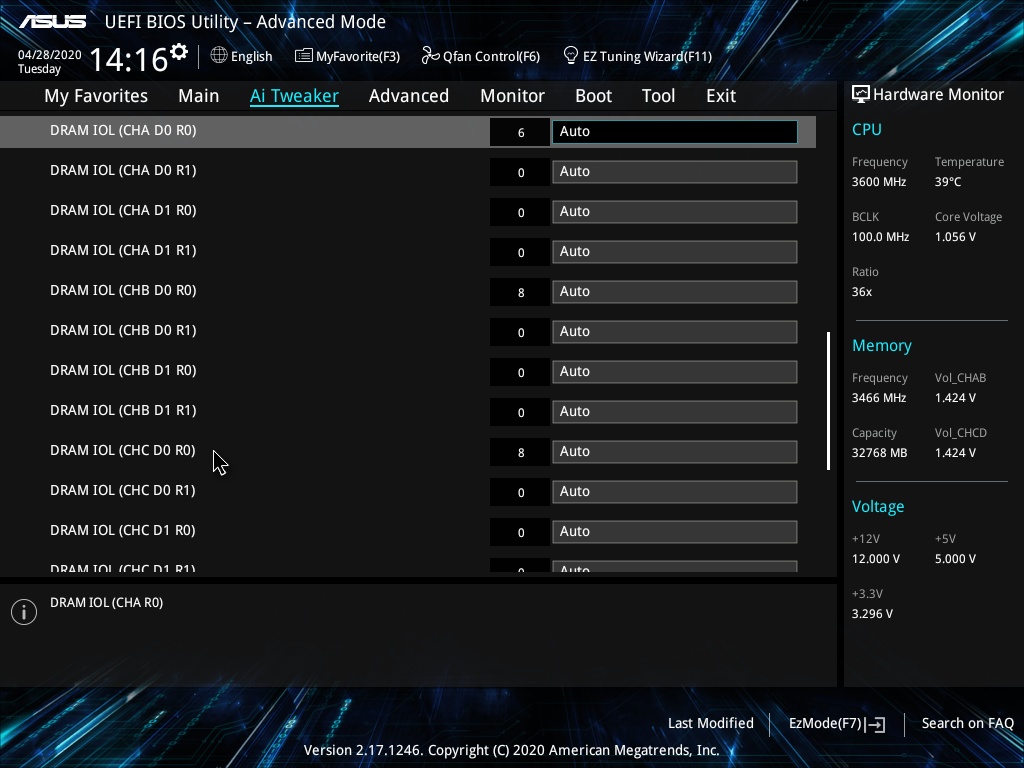Viewport: 1024px width, 768px height.
Task: Click the Last Modified button
Action: (x=711, y=723)
